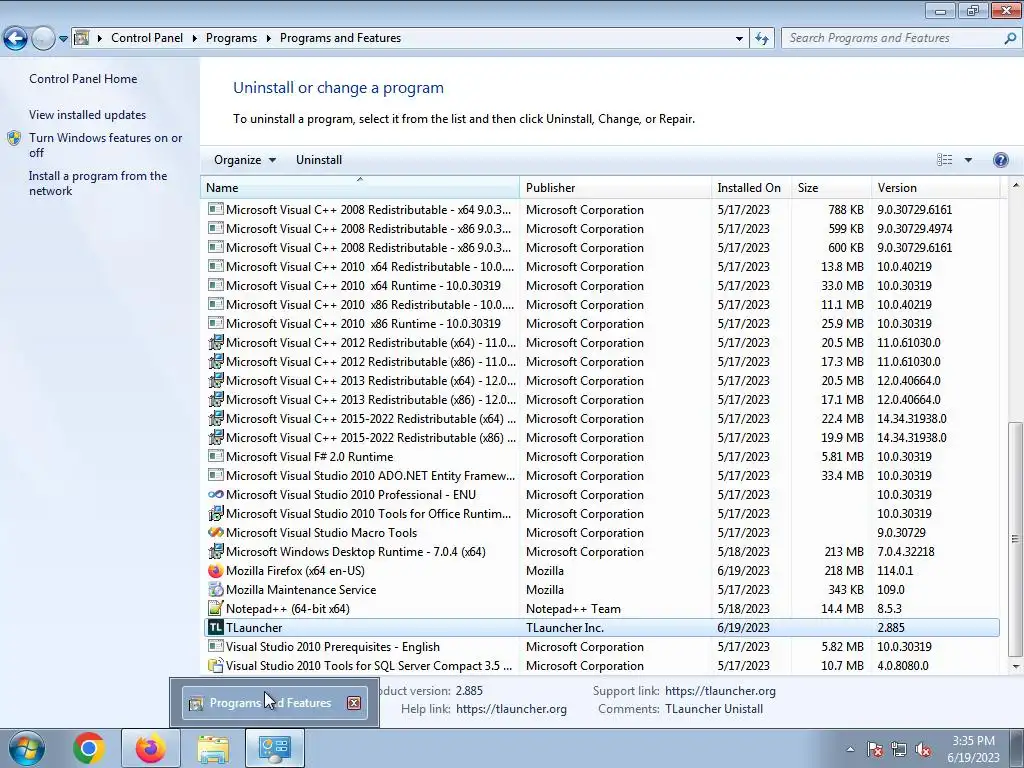Click the Control Panel breadcrumb
This screenshot has height=768, width=1024.
coord(147,38)
